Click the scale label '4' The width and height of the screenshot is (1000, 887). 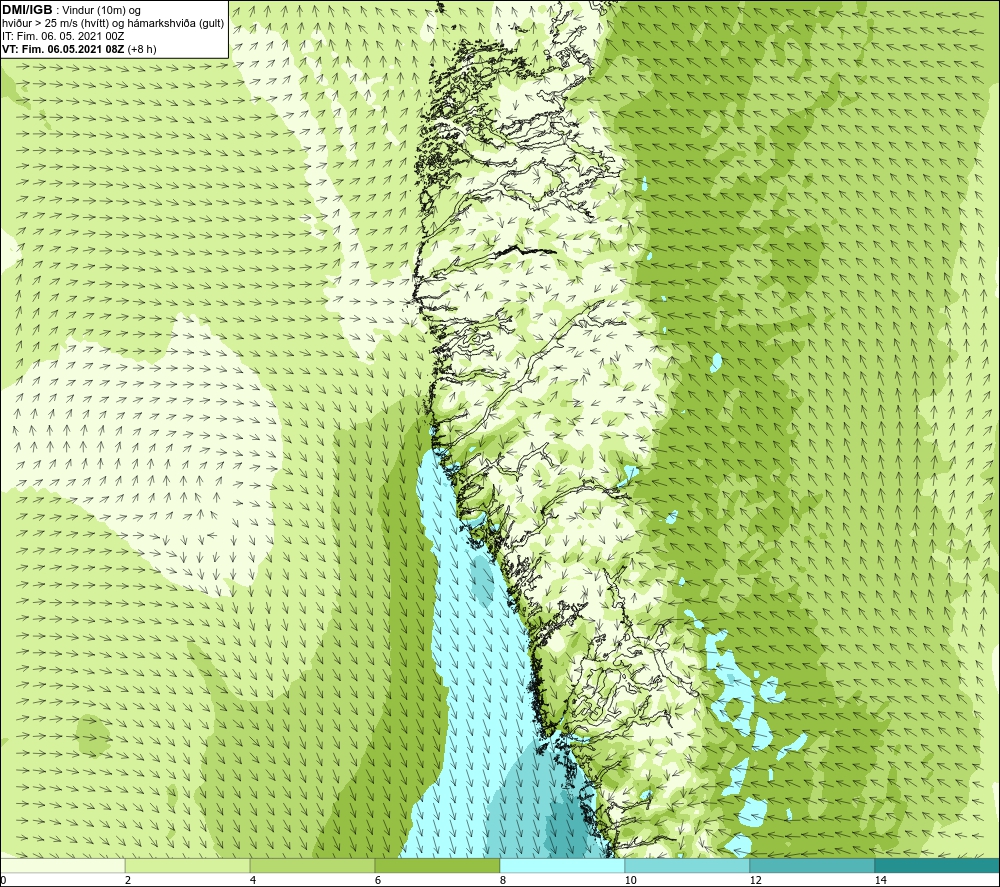[253, 880]
